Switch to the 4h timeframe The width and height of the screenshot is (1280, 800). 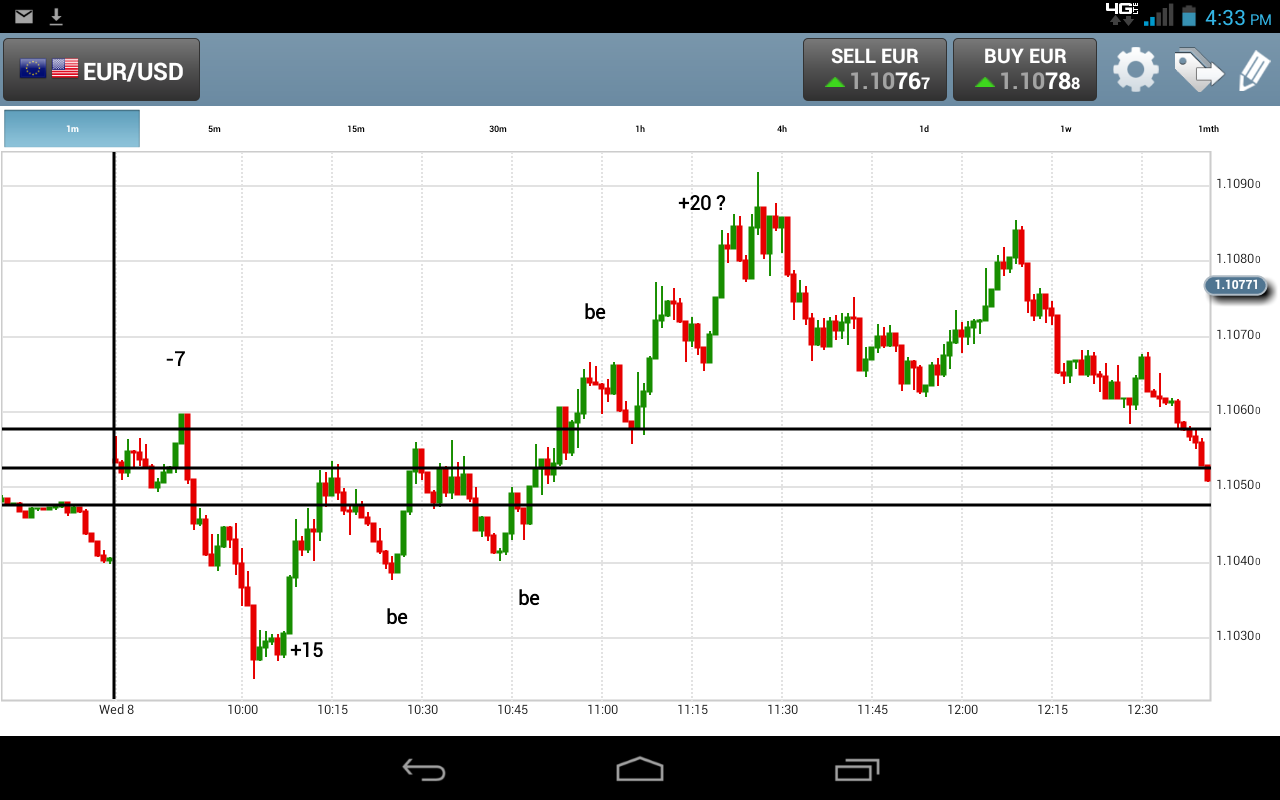(x=782, y=129)
